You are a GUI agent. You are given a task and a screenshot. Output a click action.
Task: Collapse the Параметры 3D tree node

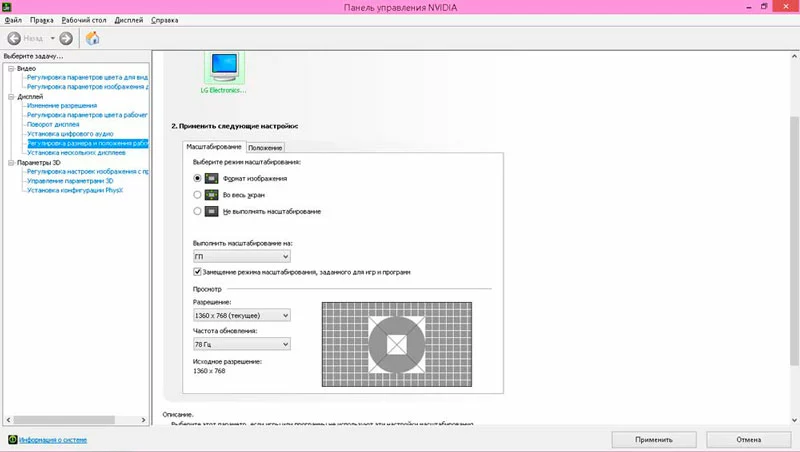click(x=11, y=163)
